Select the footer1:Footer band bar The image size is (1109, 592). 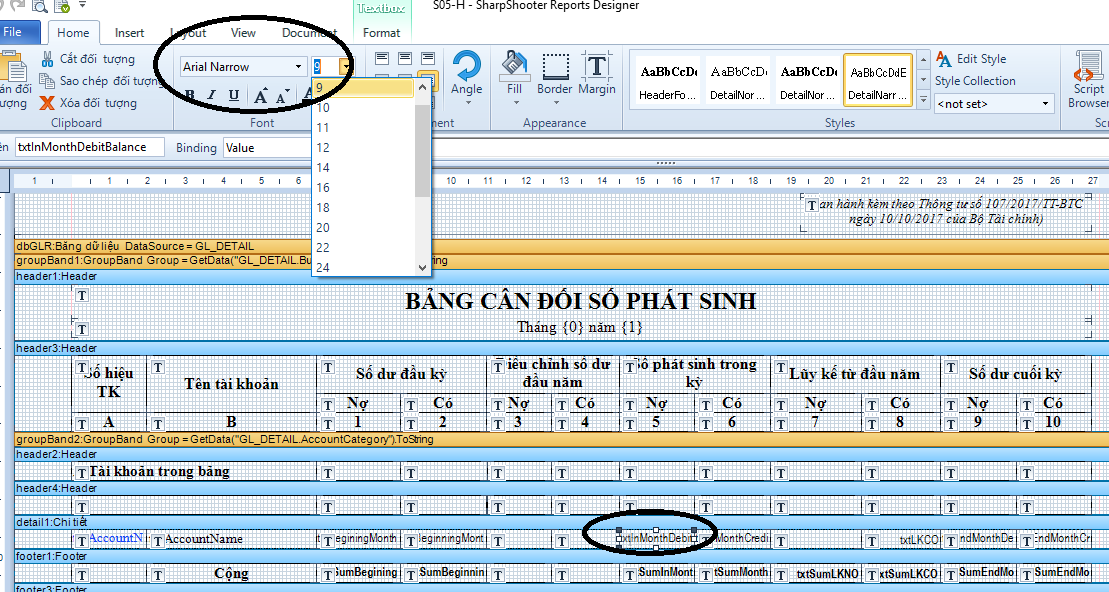562,556
